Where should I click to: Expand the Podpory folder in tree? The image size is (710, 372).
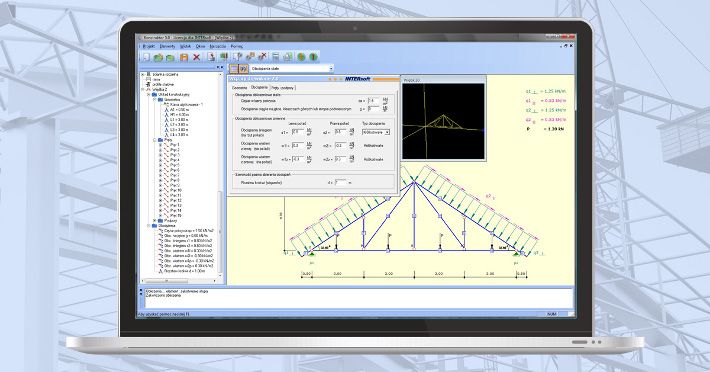pos(154,221)
